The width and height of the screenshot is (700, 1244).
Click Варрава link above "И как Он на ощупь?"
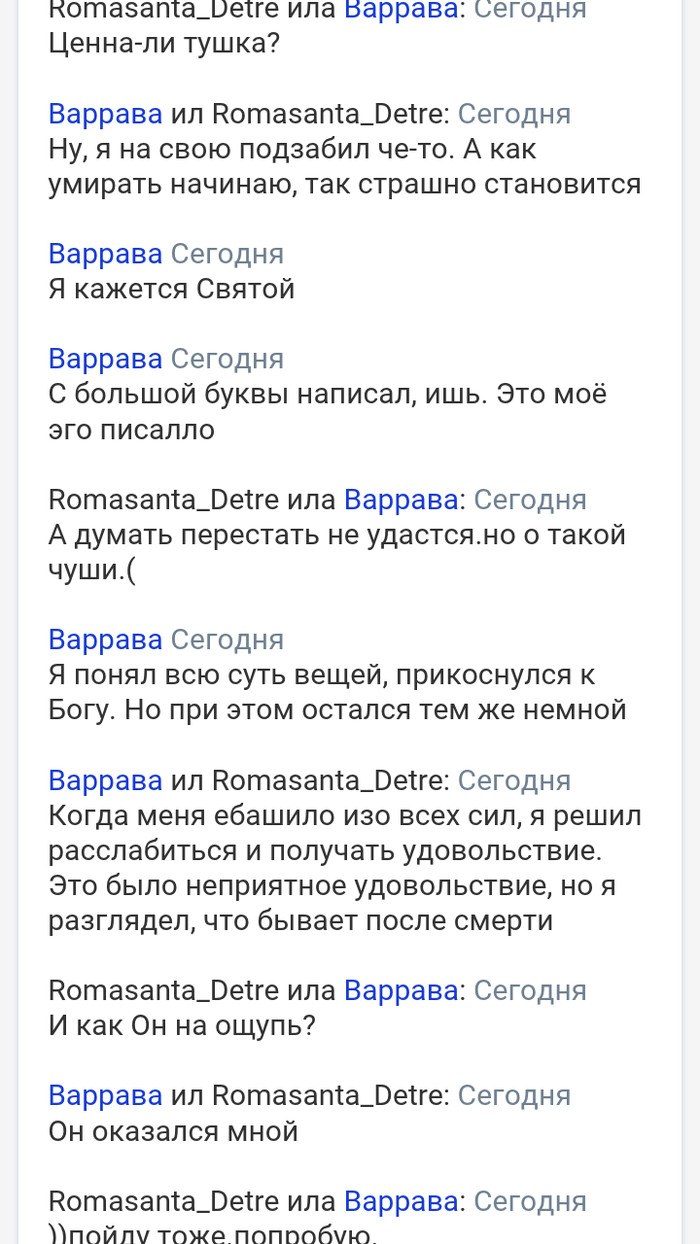tap(401, 990)
